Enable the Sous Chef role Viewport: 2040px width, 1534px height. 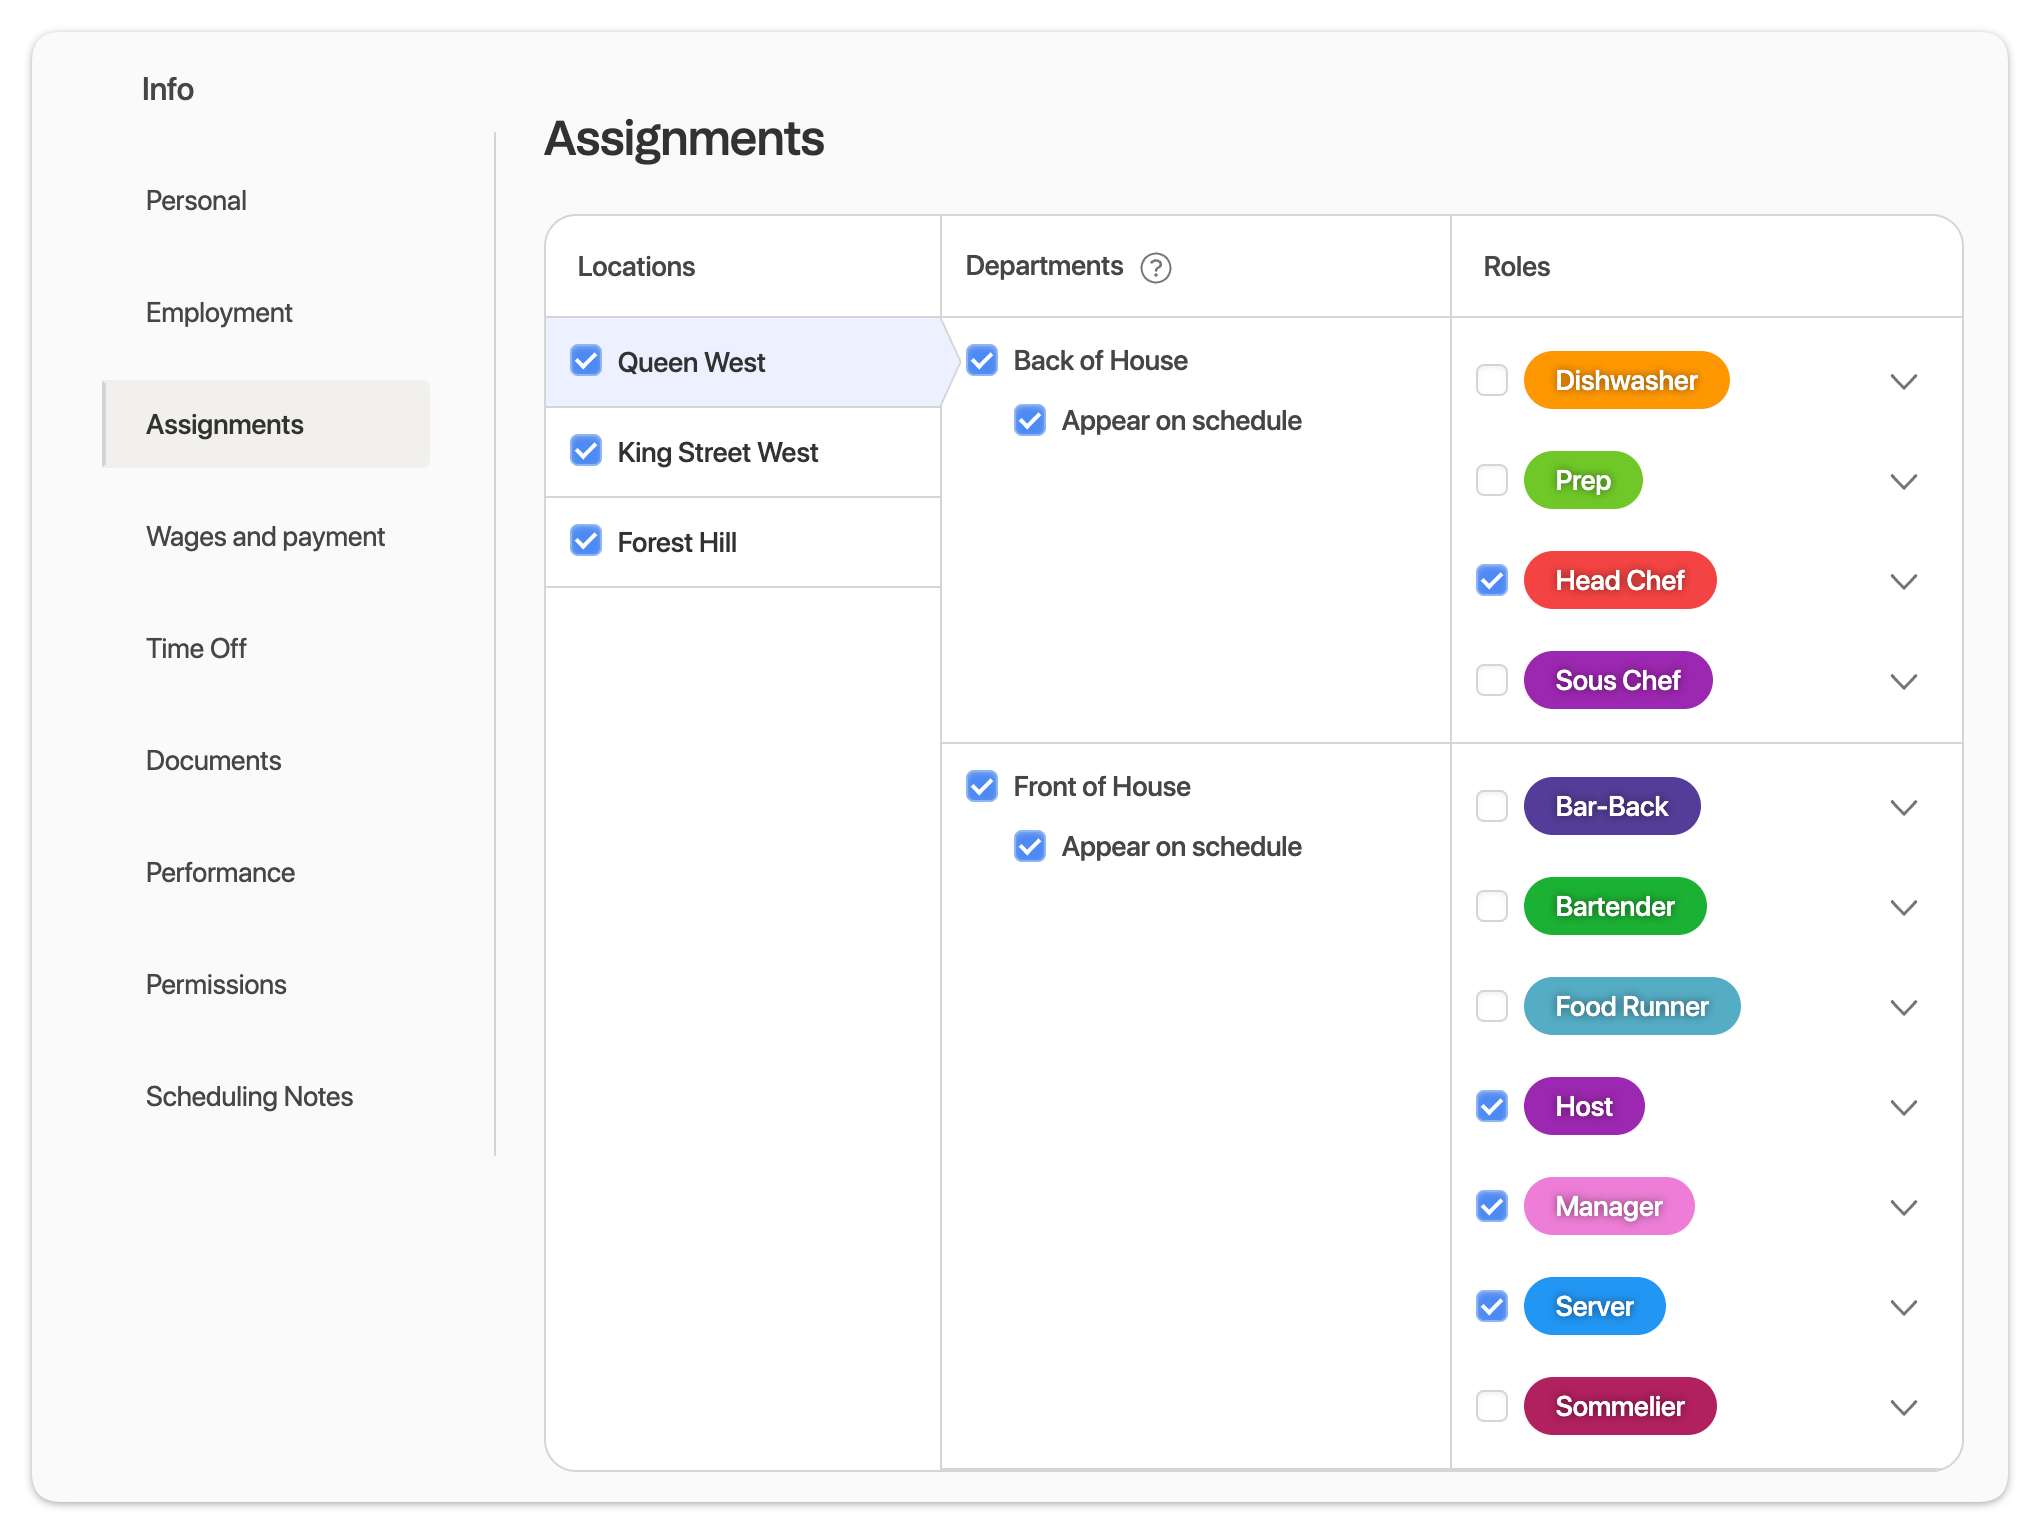tap(1491, 680)
